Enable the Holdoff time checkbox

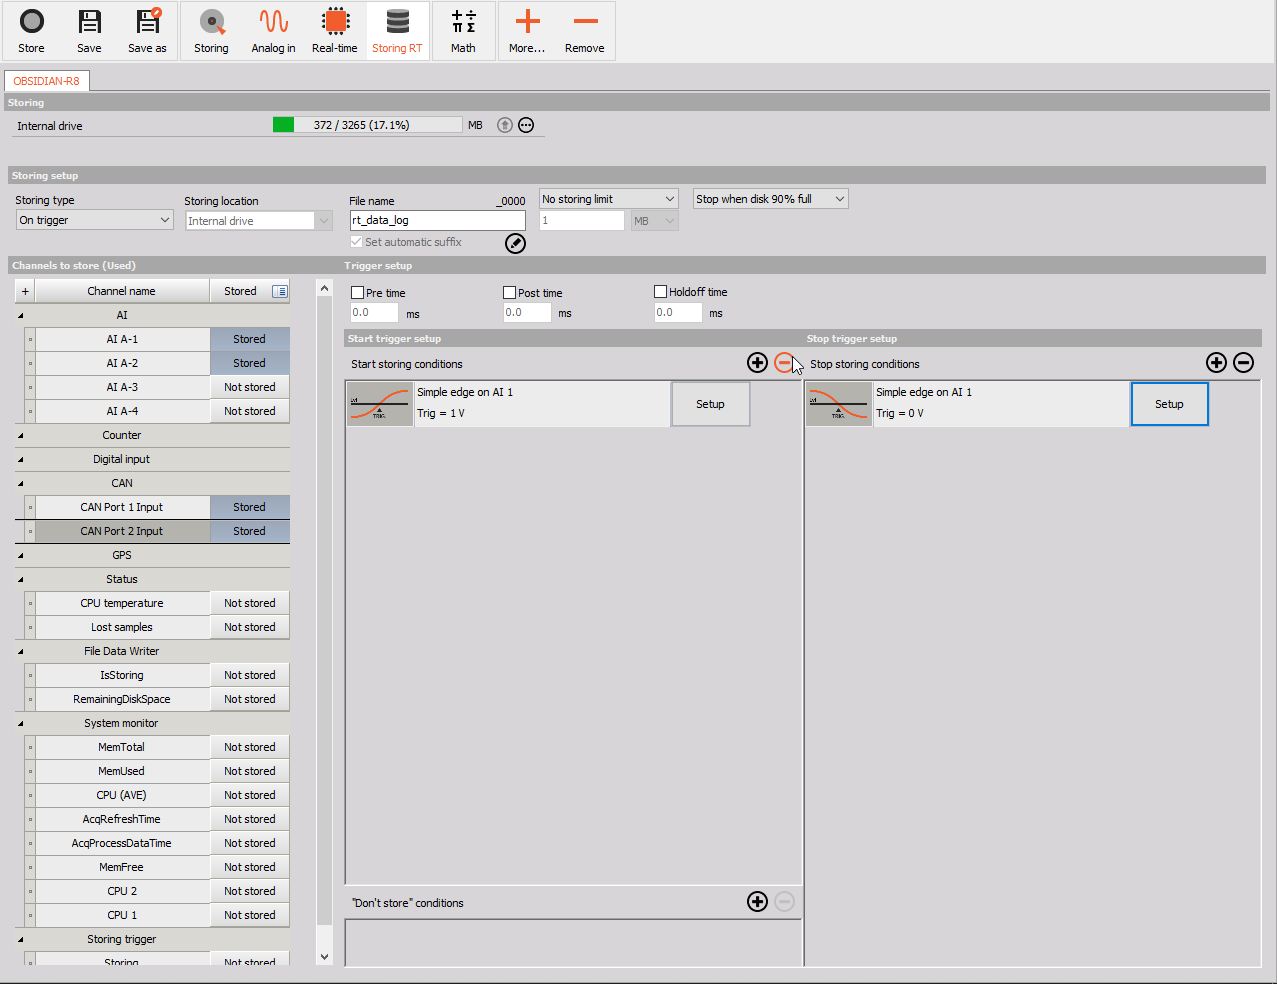pos(659,292)
